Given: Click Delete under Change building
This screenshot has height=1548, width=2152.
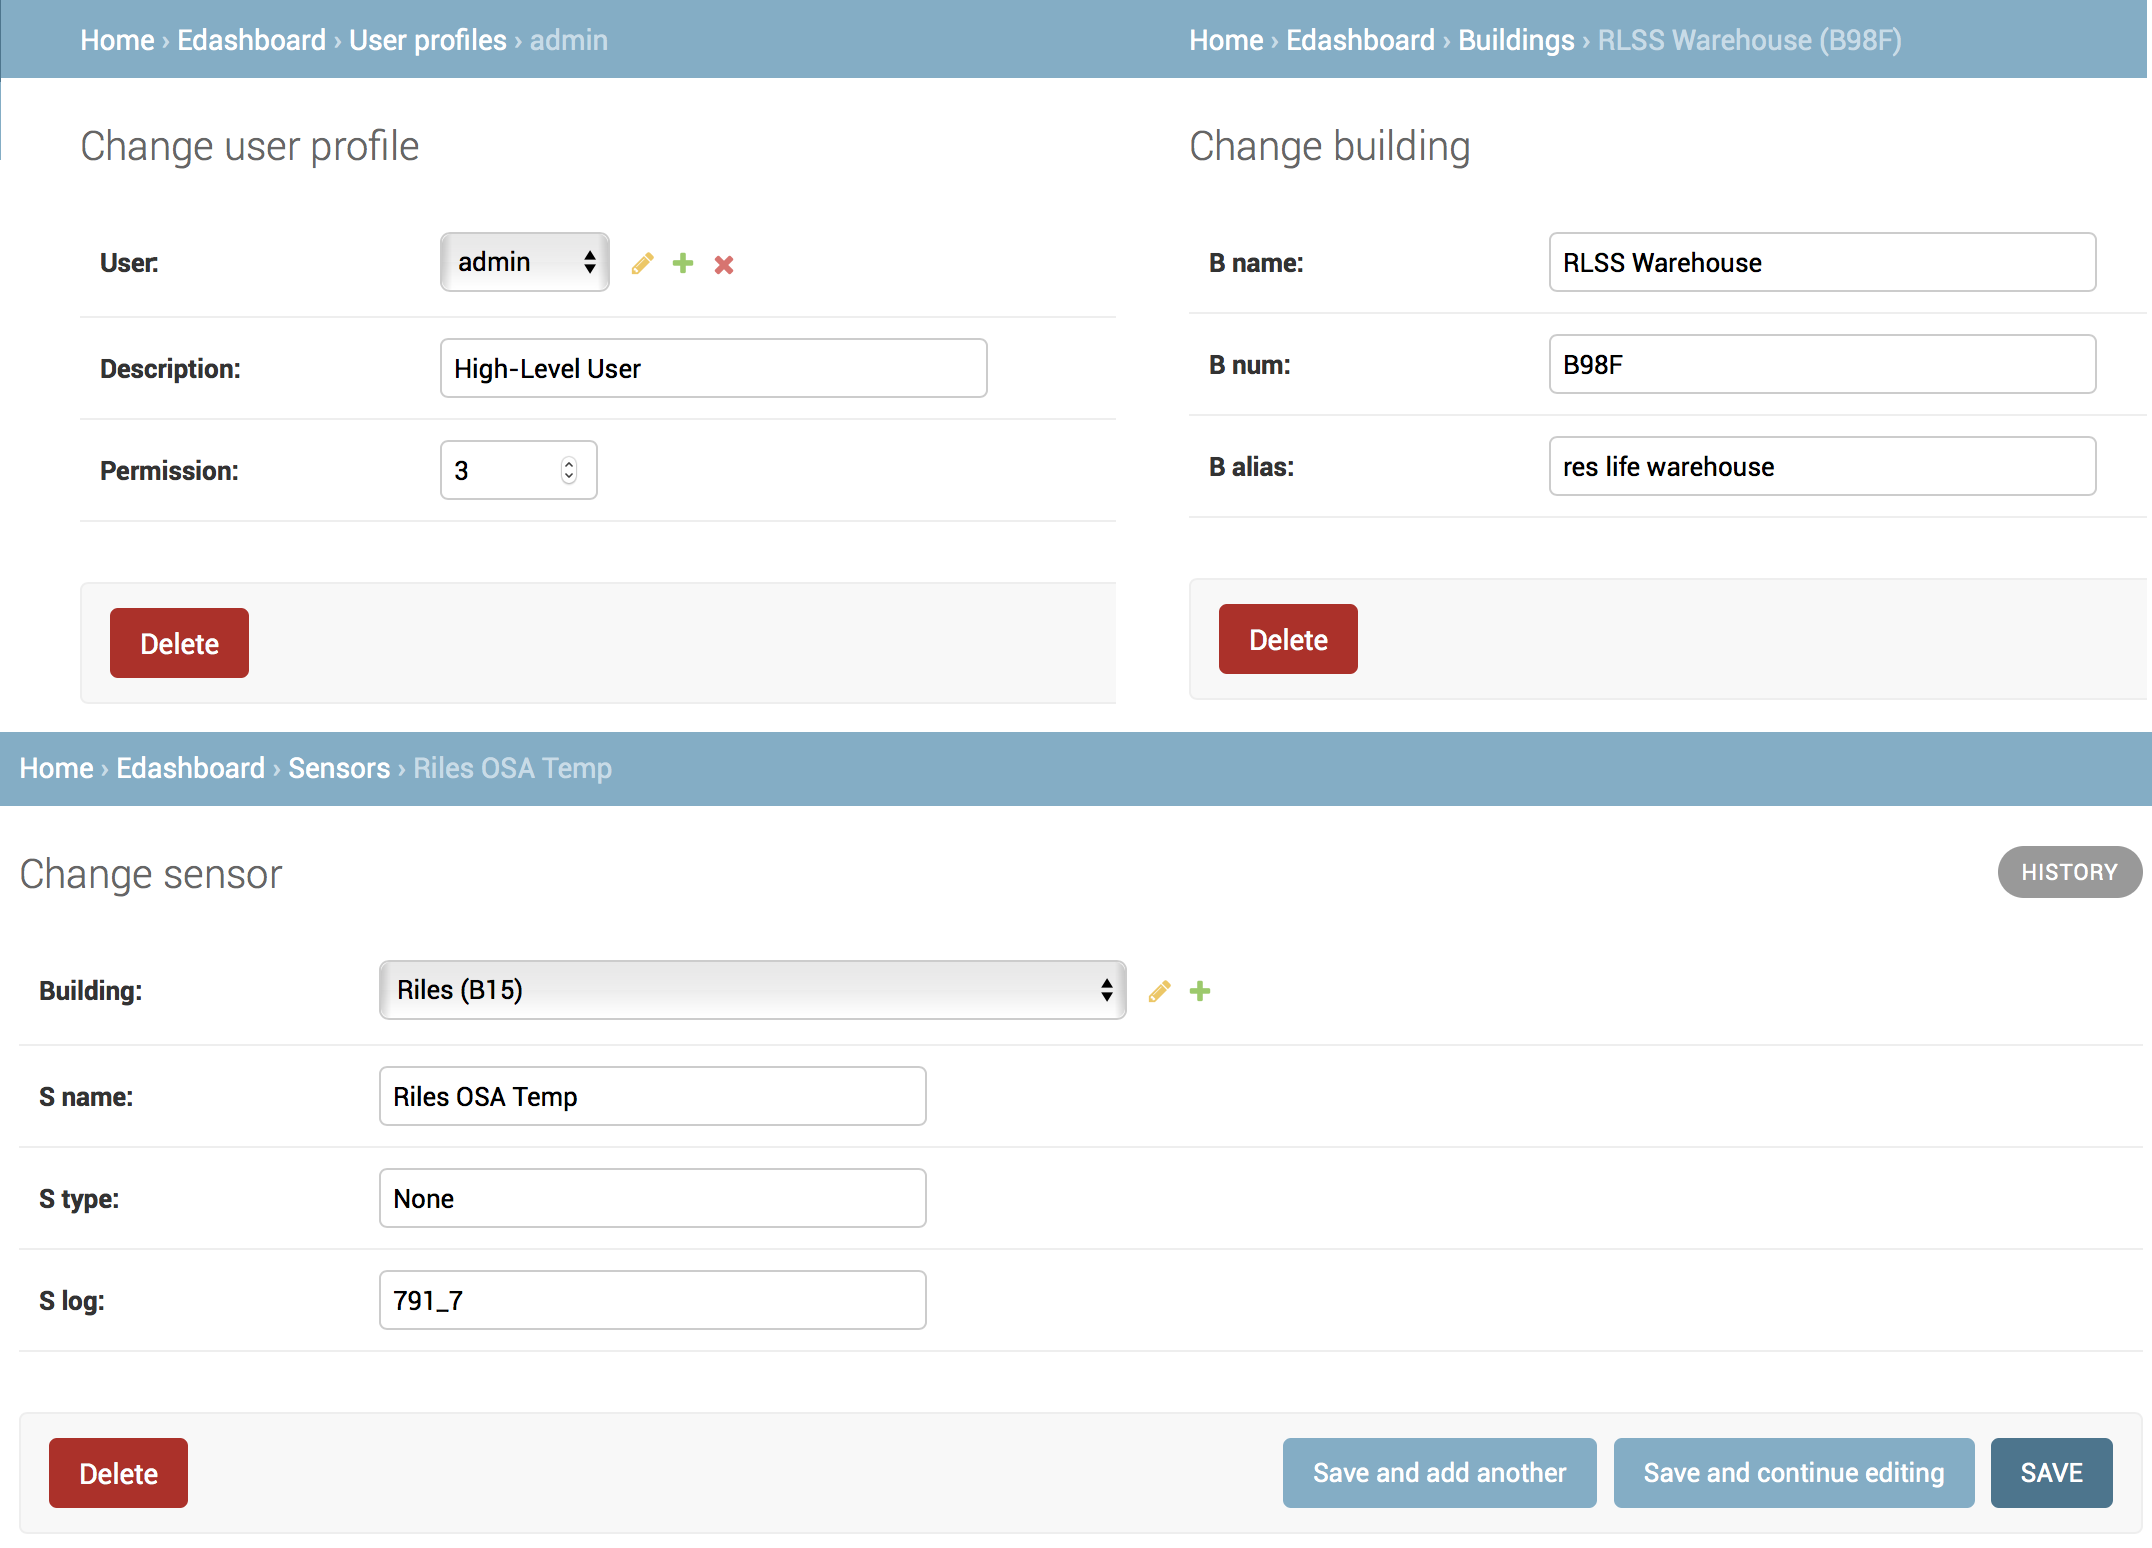Looking at the screenshot, I should pos(1288,640).
